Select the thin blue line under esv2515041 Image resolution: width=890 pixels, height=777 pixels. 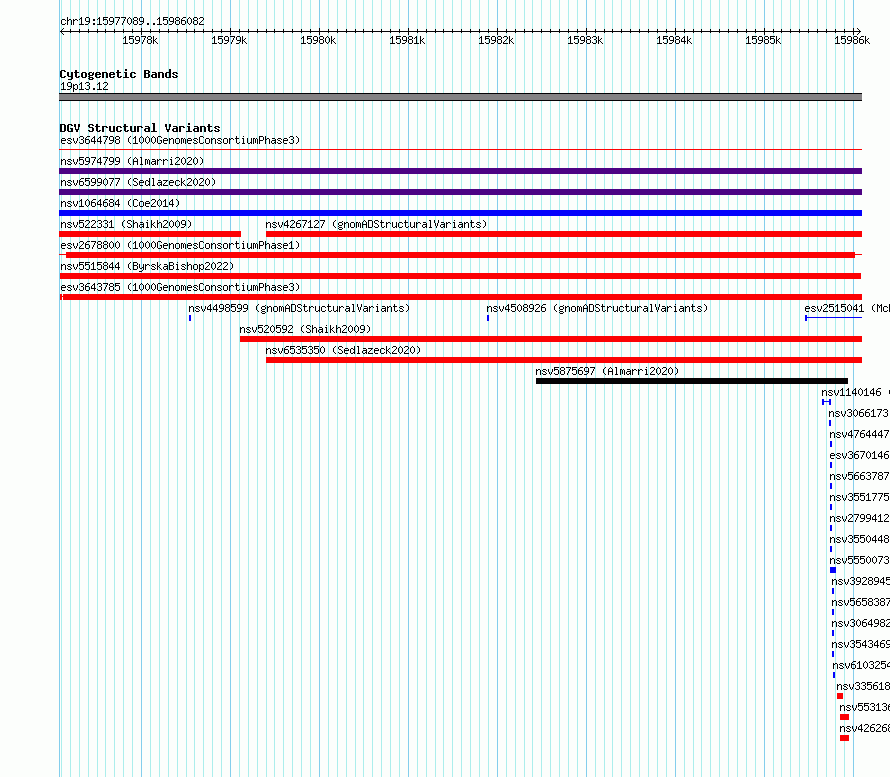pyautogui.click(x=833, y=318)
